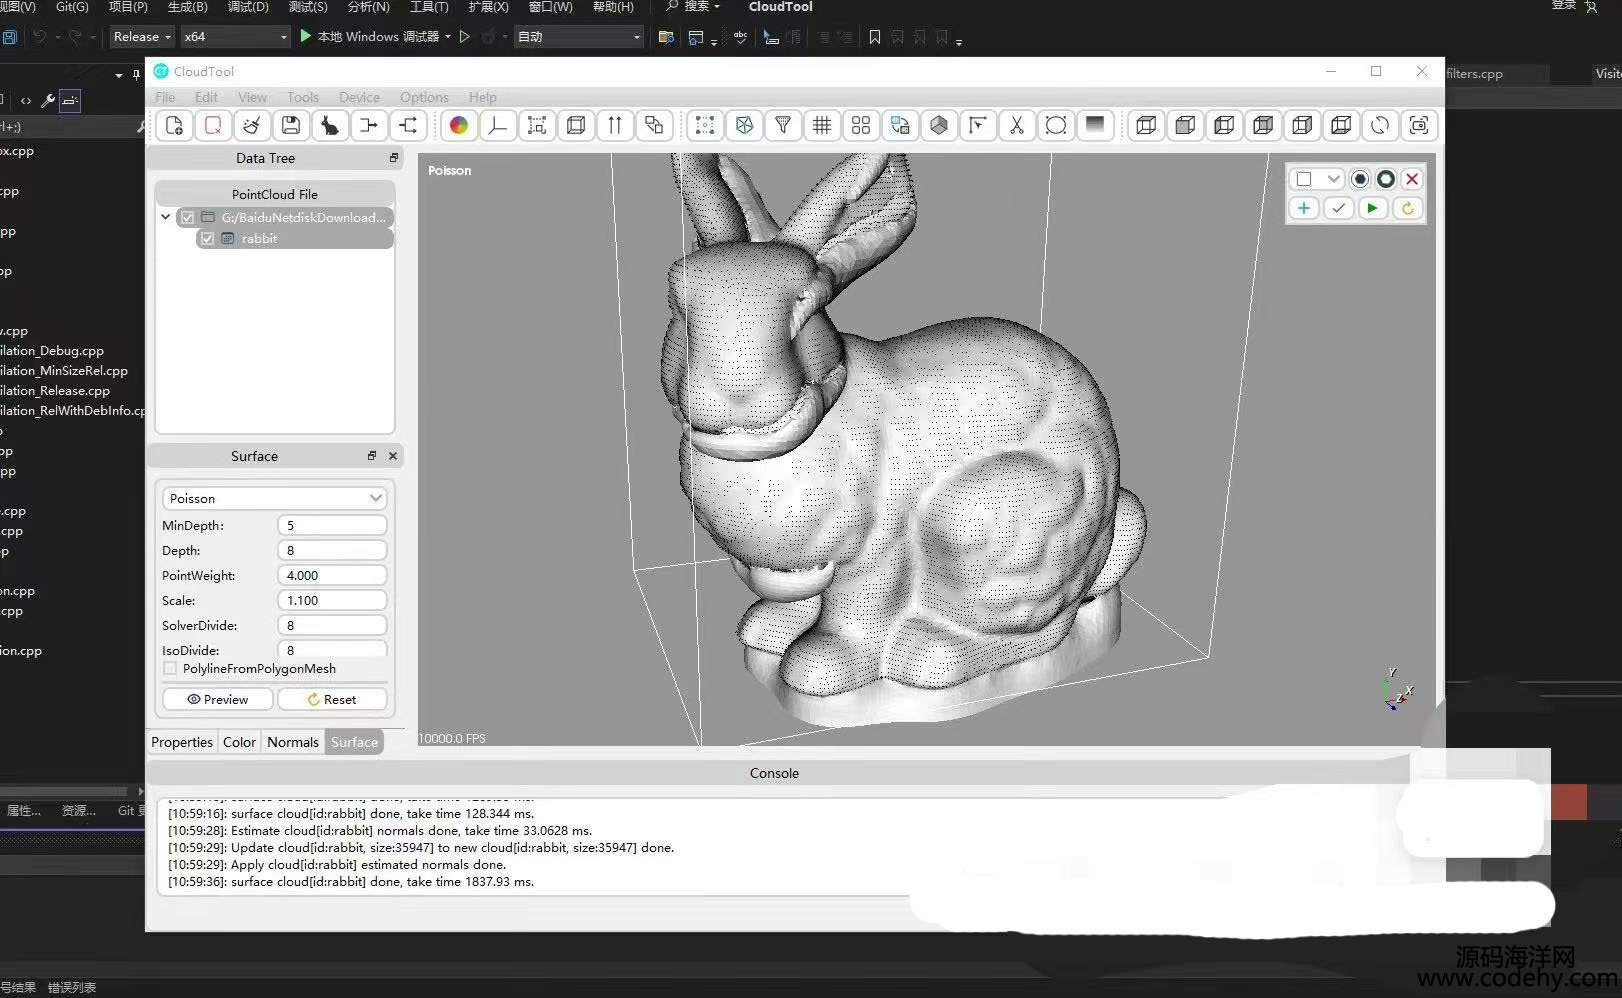Expand dropdown arrow in viewport overlay panel
The width and height of the screenshot is (1622, 998).
click(1333, 179)
